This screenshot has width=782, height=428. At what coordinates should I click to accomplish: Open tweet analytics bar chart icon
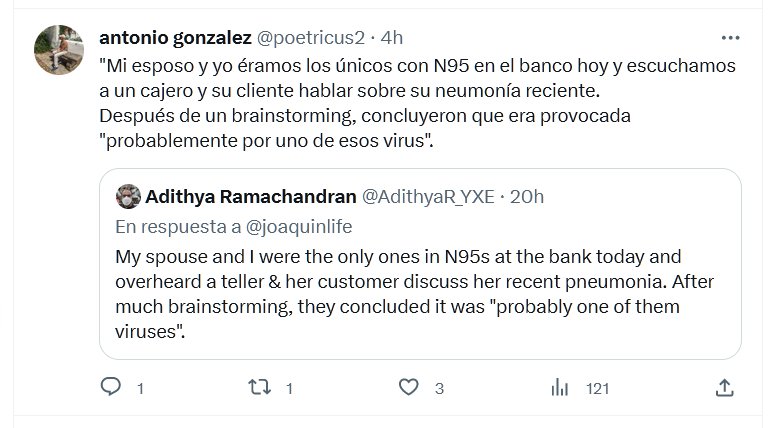pos(561,387)
